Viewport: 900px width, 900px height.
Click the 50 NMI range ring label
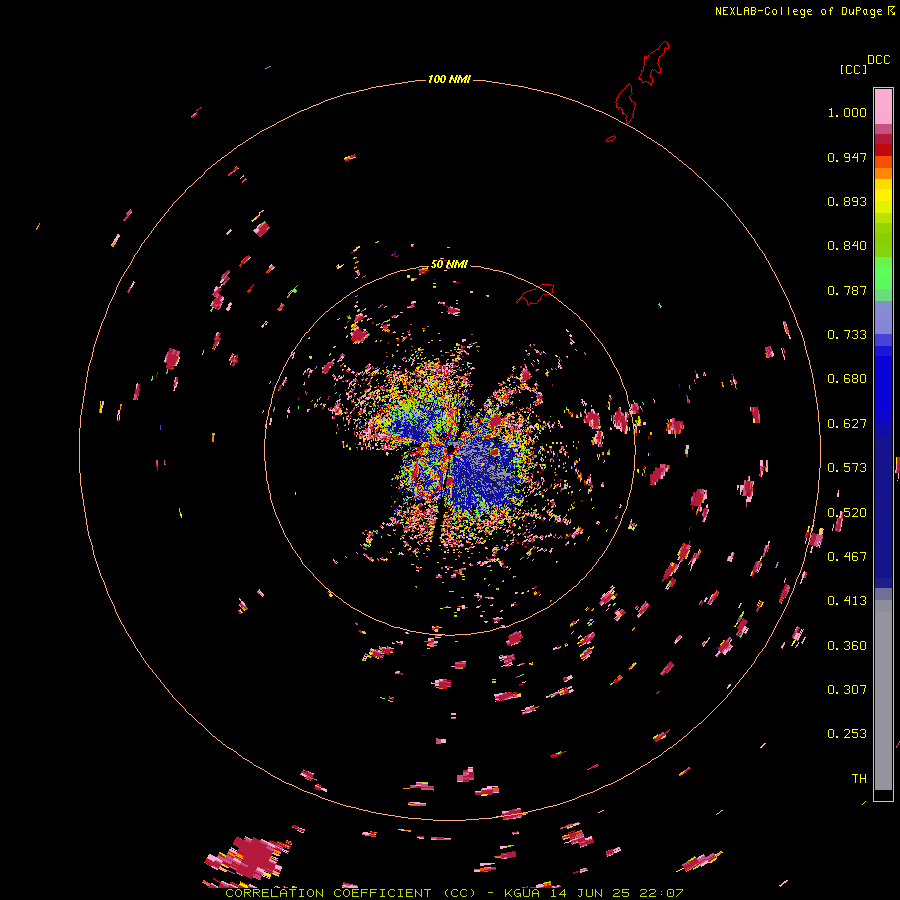click(449, 264)
